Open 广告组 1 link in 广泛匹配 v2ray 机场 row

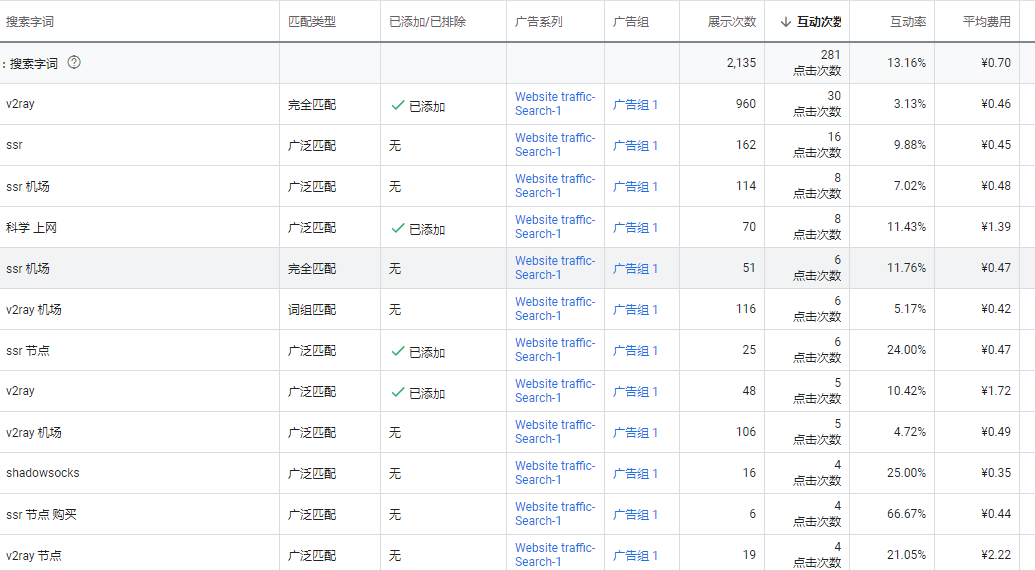636,433
